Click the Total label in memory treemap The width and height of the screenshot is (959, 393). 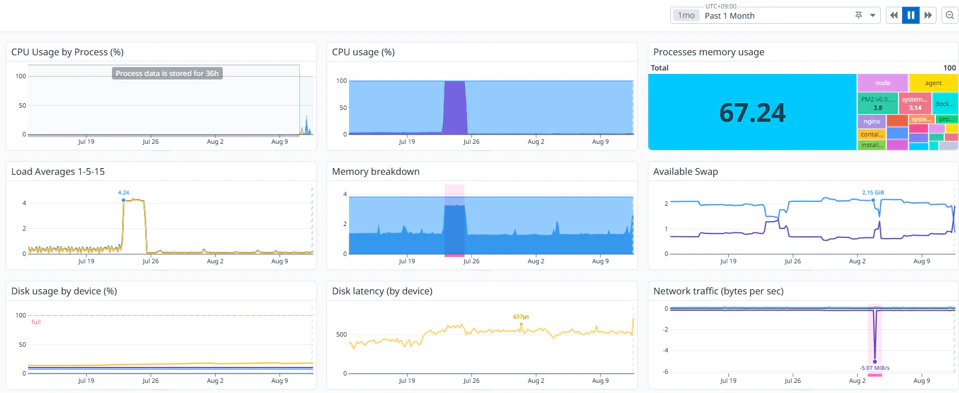pos(660,67)
